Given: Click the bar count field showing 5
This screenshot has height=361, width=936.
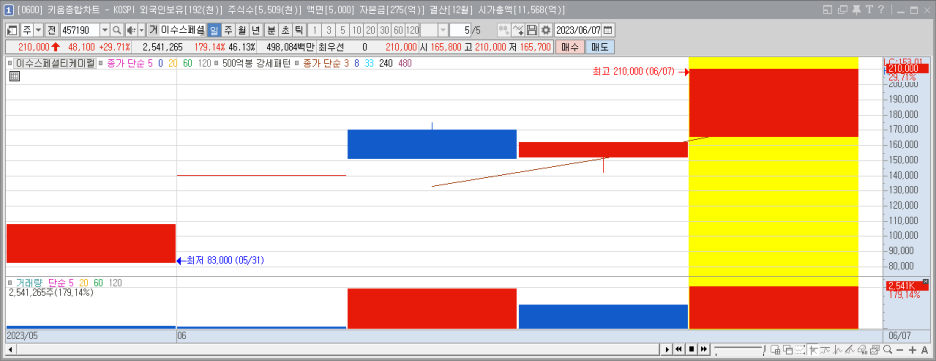Looking at the screenshot, I should click(460, 30).
